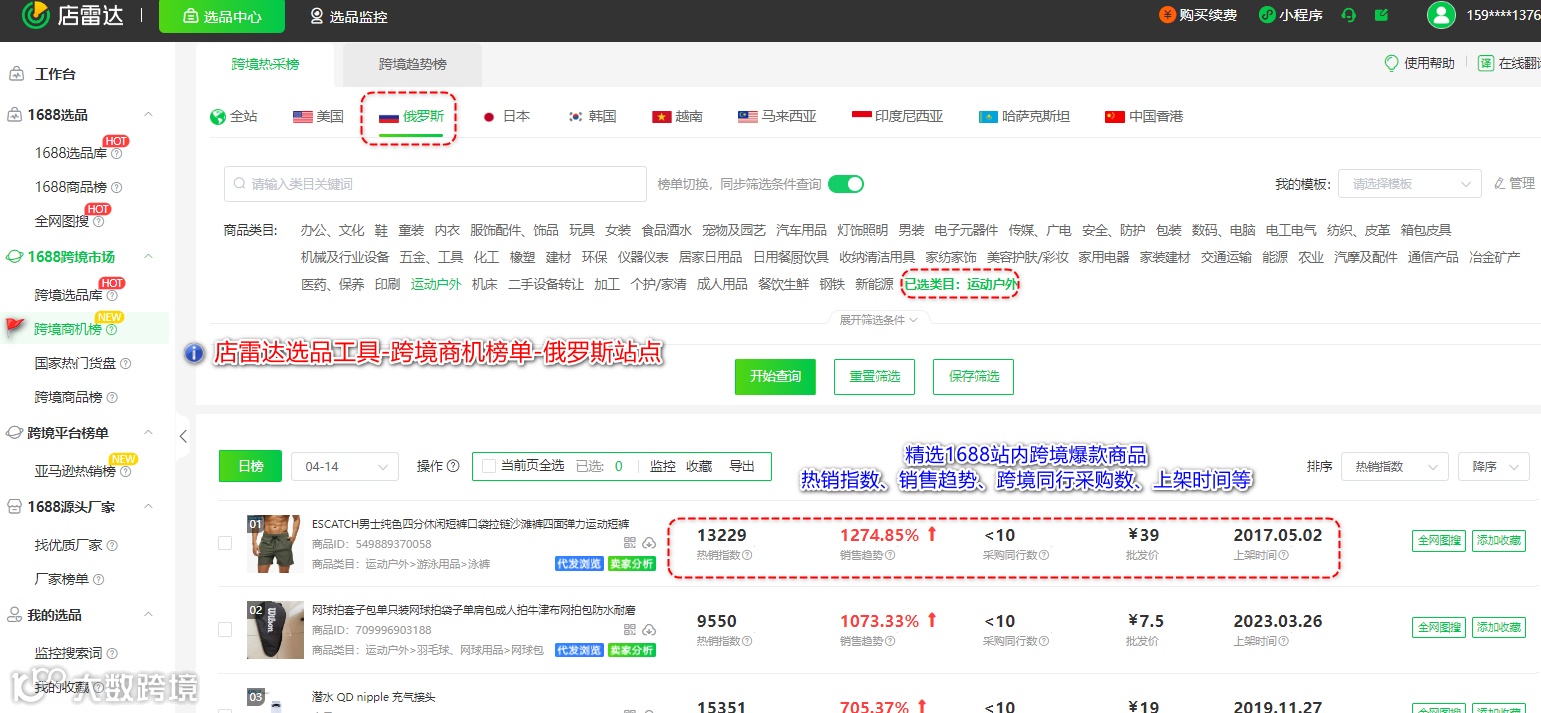Select the 美国 site tab
The width and height of the screenshot is (1541, 713).
point(318,117)
